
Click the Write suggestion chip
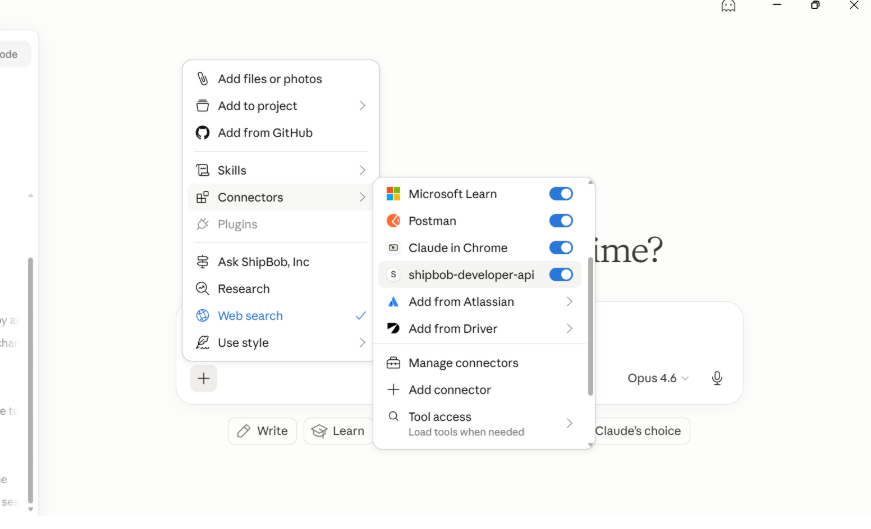(262, 431)
